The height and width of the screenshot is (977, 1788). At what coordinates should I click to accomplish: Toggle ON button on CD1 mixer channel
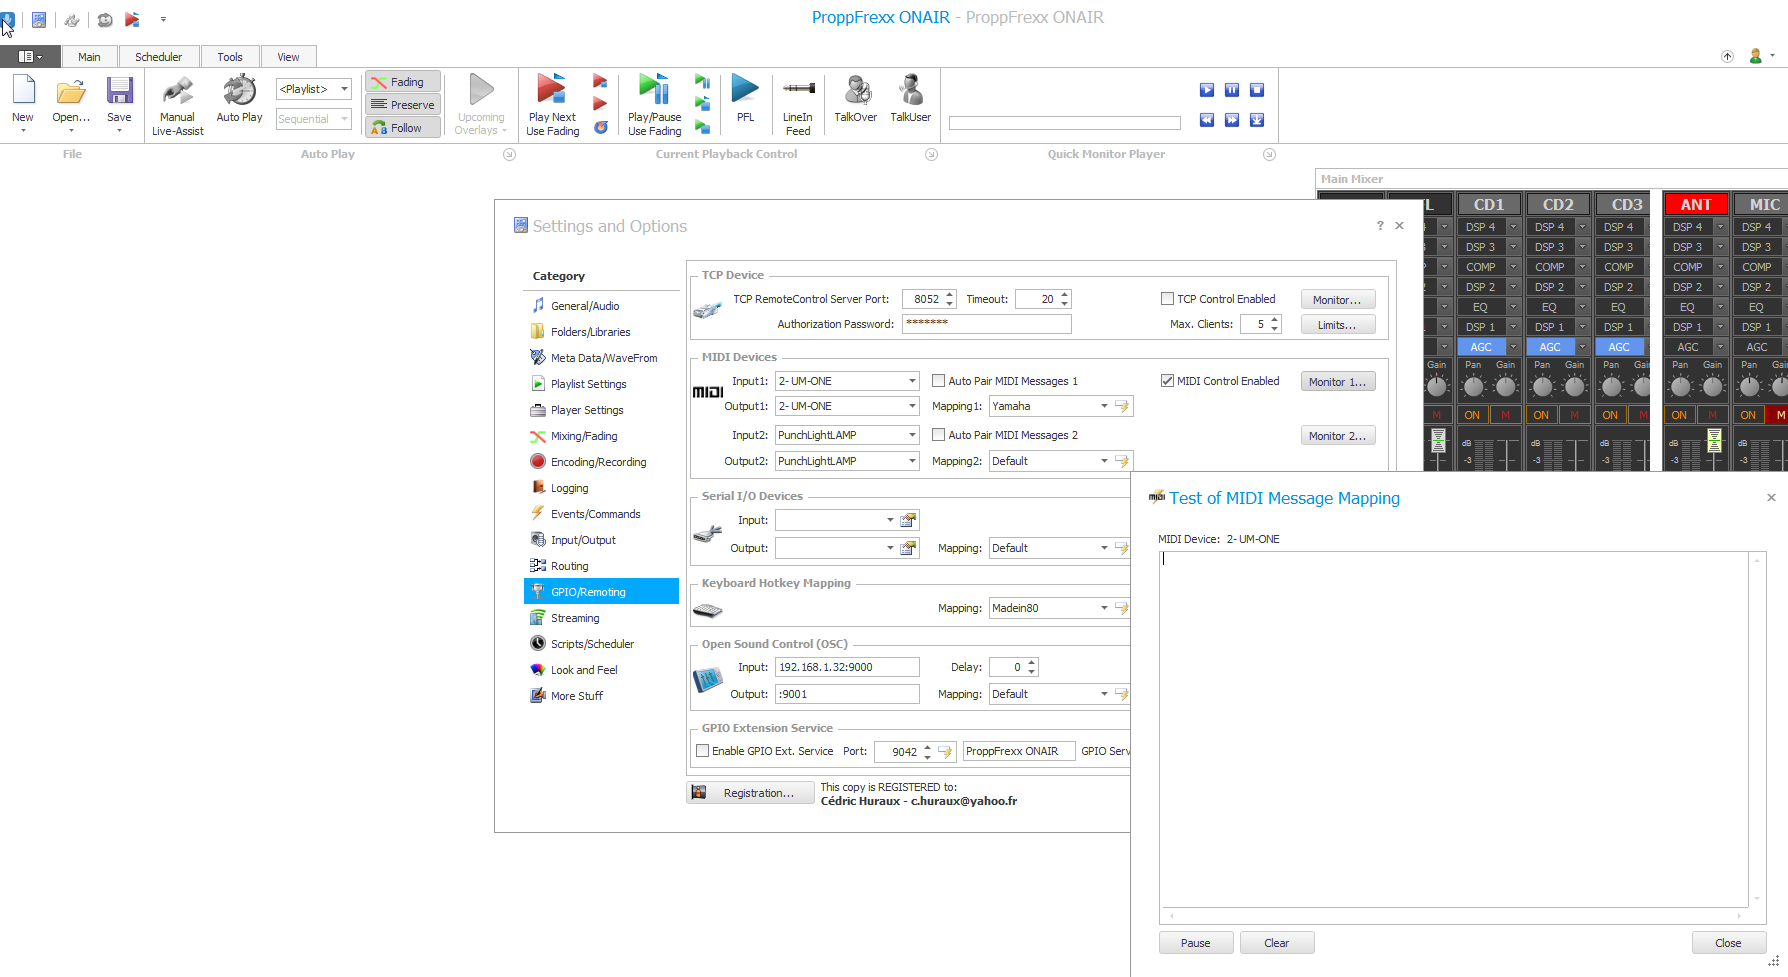click(x=1472, y=415)
